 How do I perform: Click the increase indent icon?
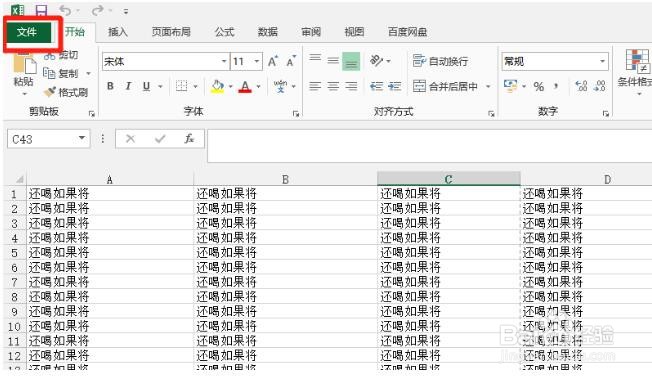coord(395,86)
